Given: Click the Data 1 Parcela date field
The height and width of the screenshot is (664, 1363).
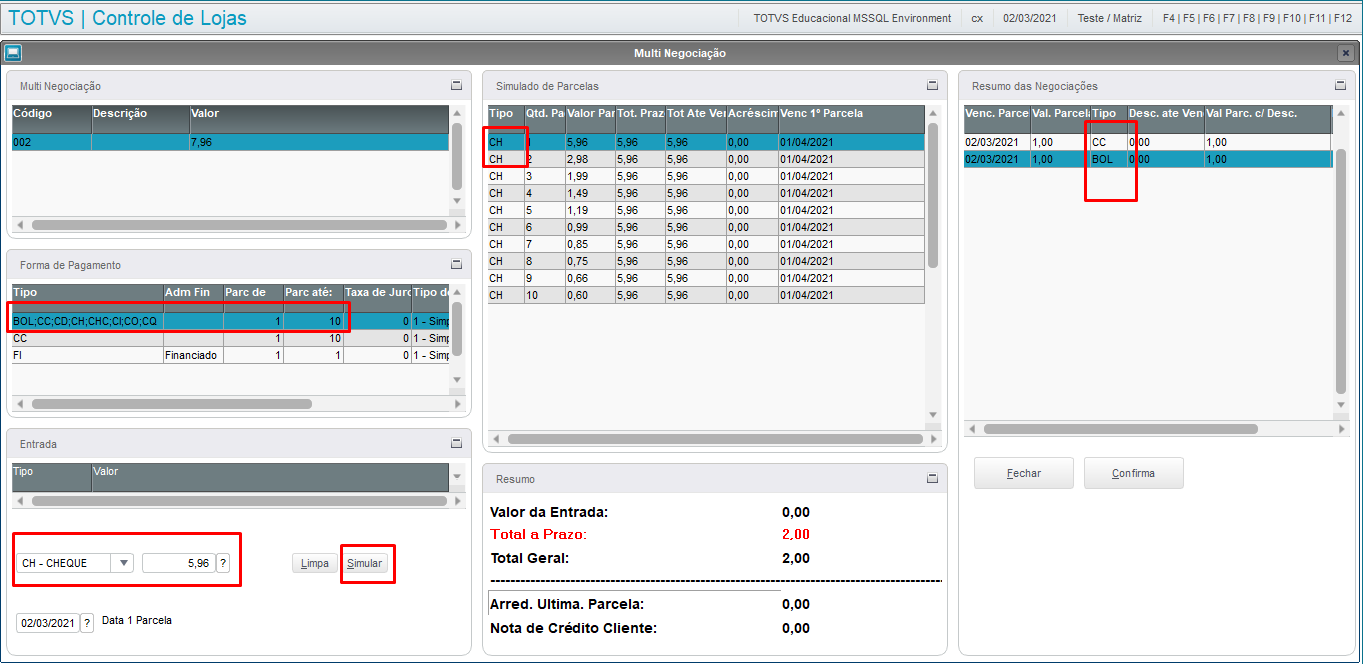Looking at the screenshot, I should tap(48, 623).
